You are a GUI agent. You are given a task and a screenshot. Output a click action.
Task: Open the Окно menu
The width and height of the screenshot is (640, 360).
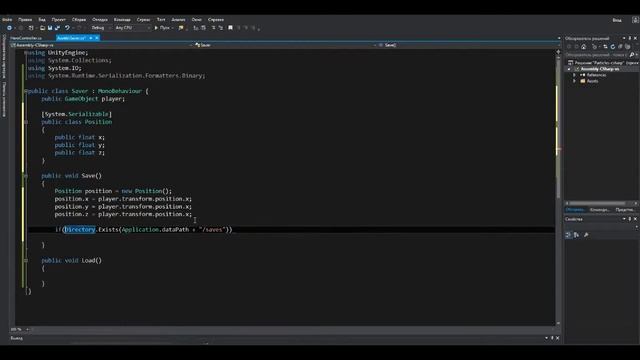[196, 20]
